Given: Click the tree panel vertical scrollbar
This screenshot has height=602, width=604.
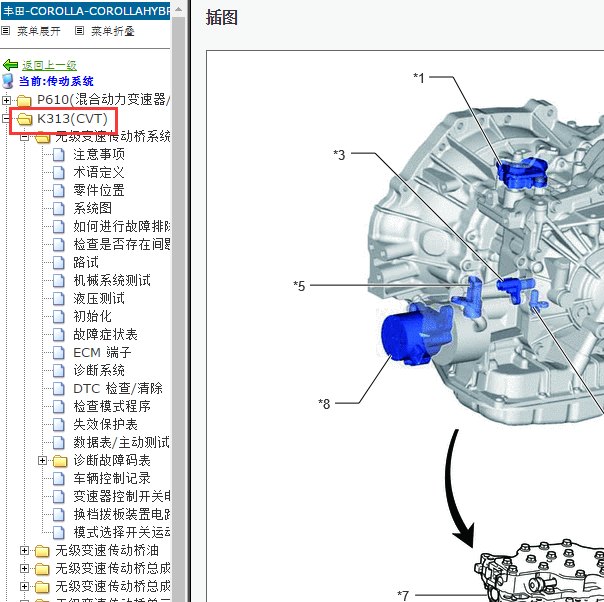Looking at the screenshot, I should pos(179,308).
